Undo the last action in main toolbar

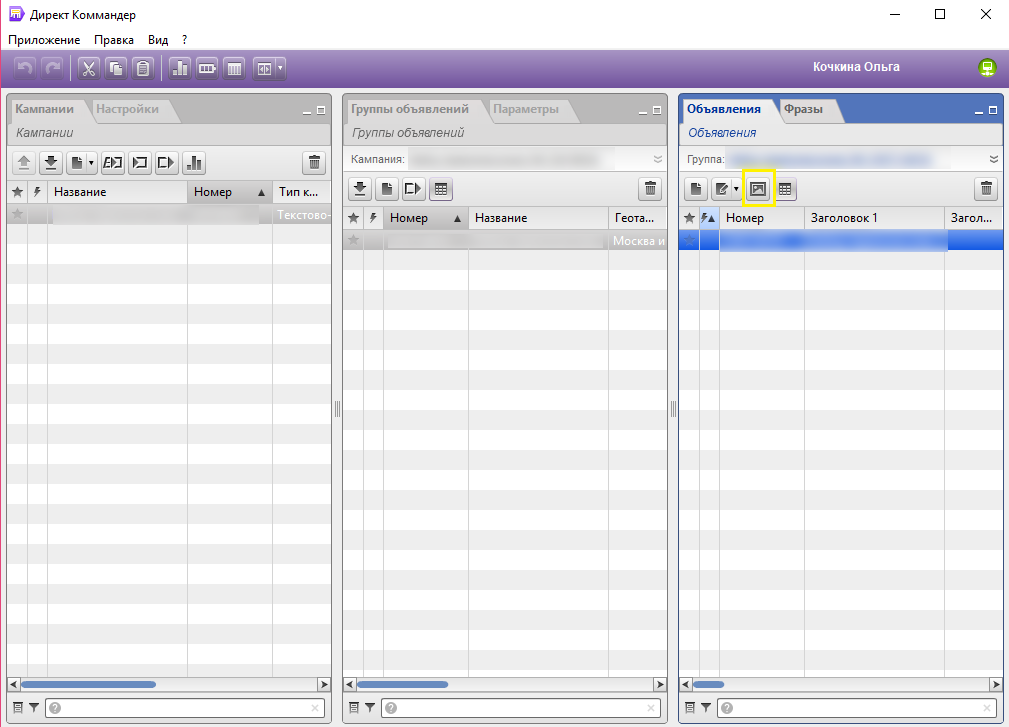click(24, 68)
